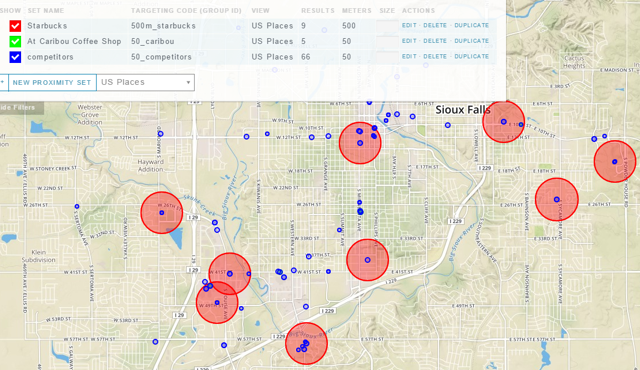
Task: Click the plus icon beside New Proximity Set
Action: coord(3,82)
